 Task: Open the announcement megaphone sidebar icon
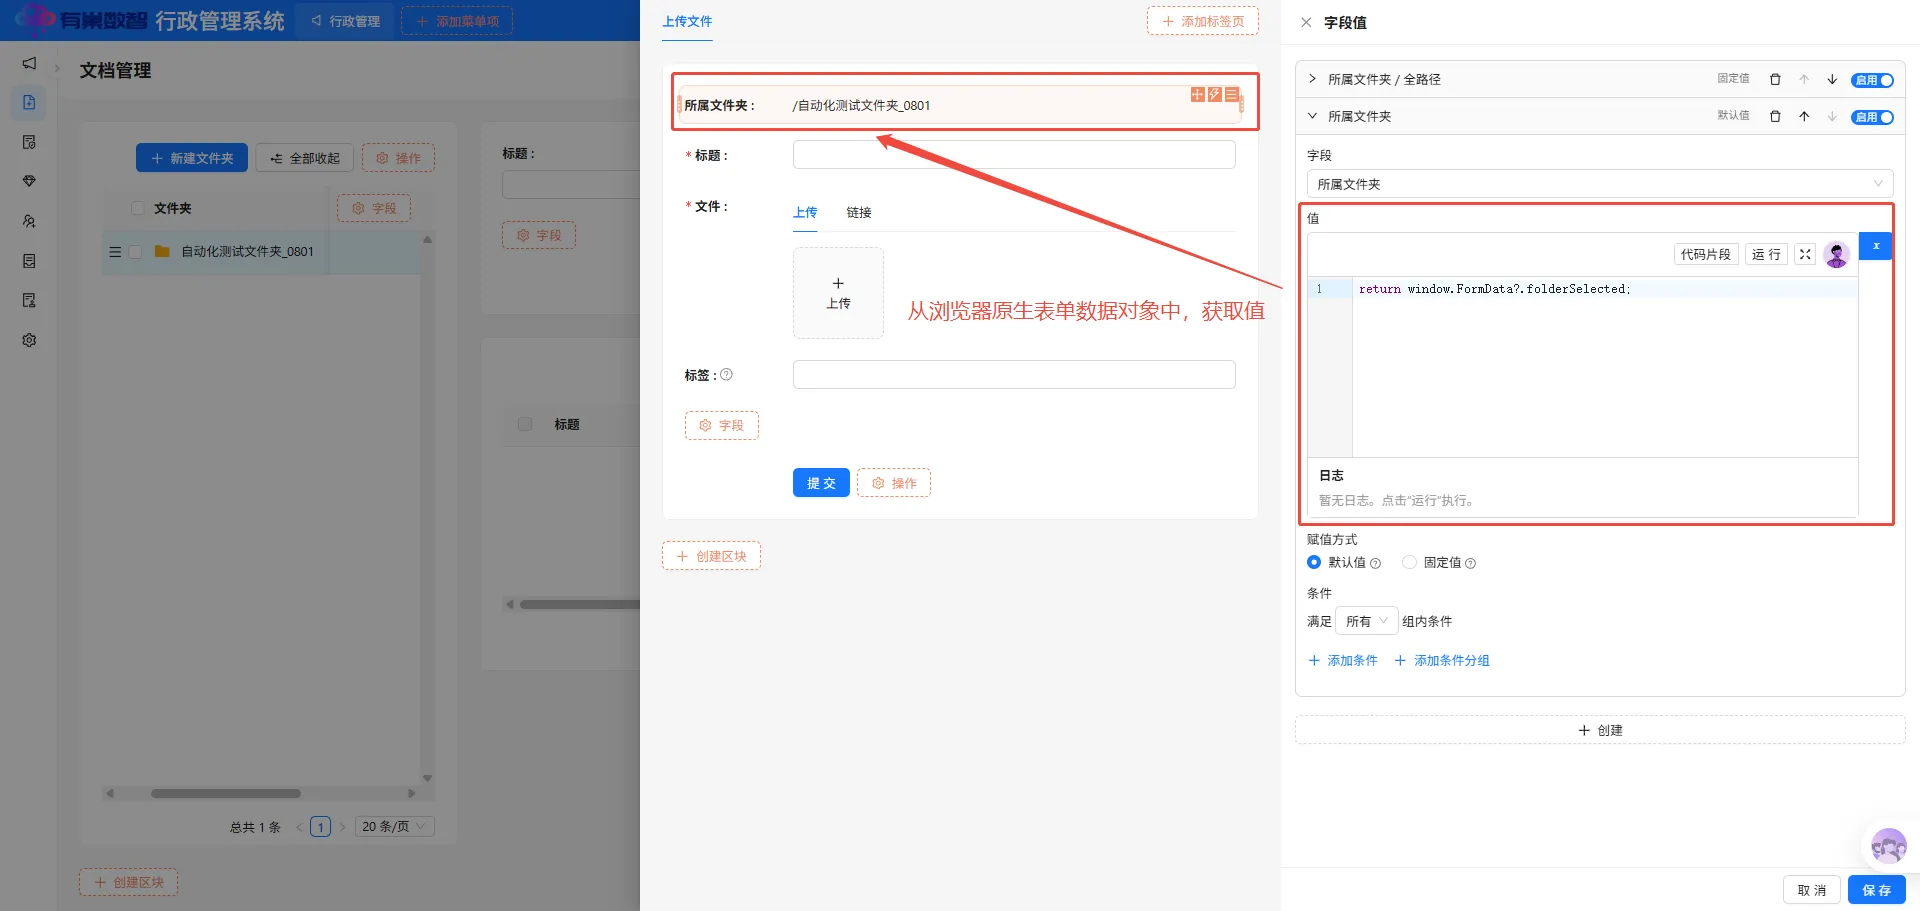29,63
